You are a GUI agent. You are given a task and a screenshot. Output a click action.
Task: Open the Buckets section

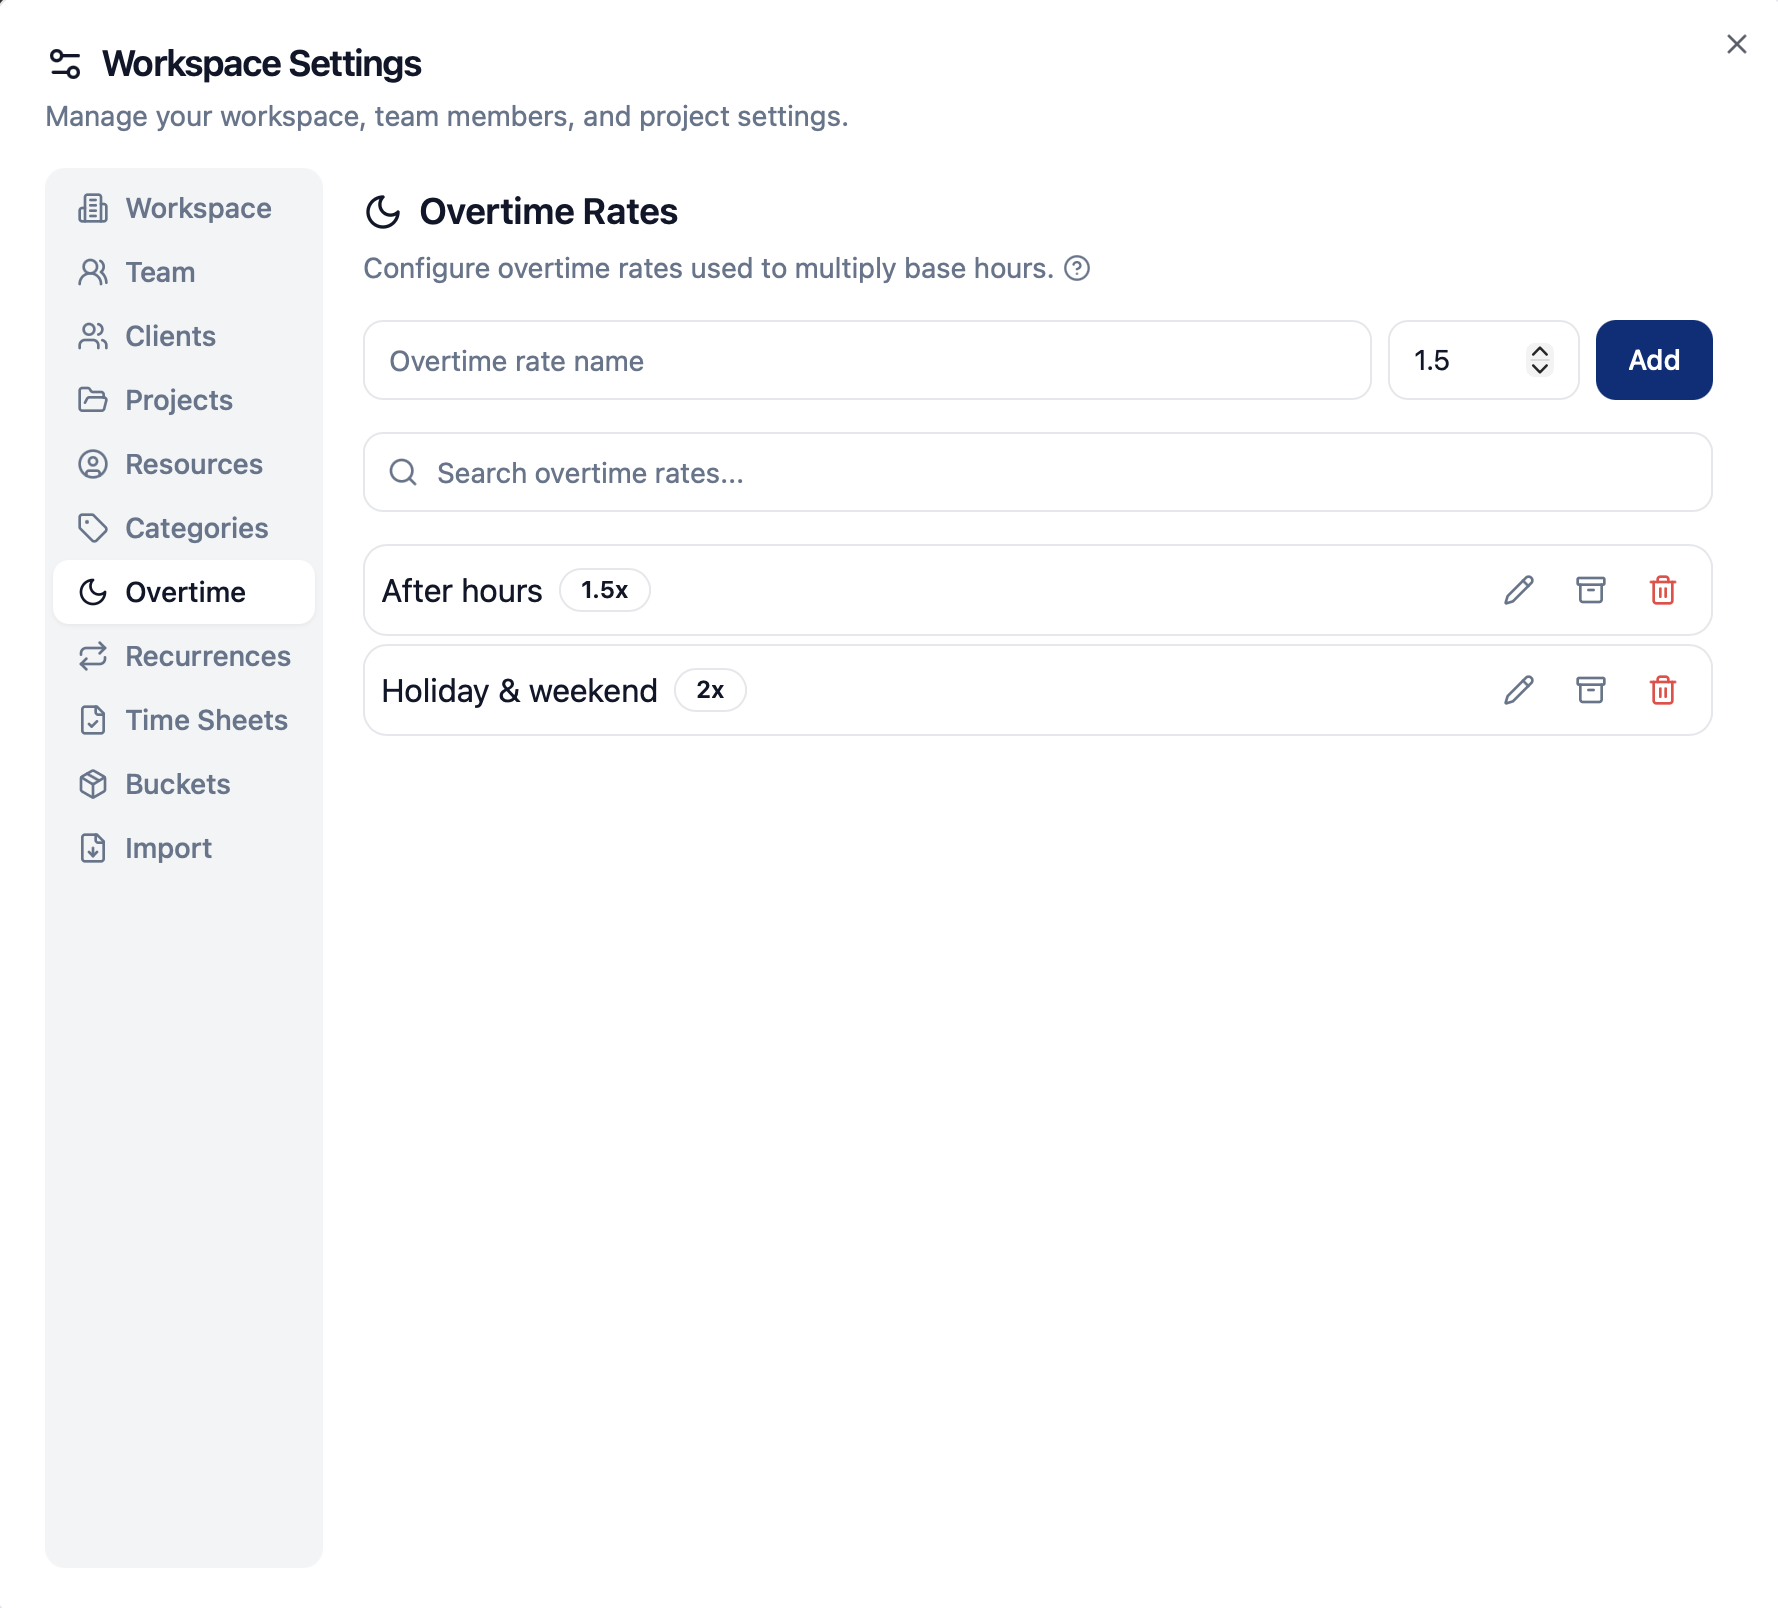[184, 784]
